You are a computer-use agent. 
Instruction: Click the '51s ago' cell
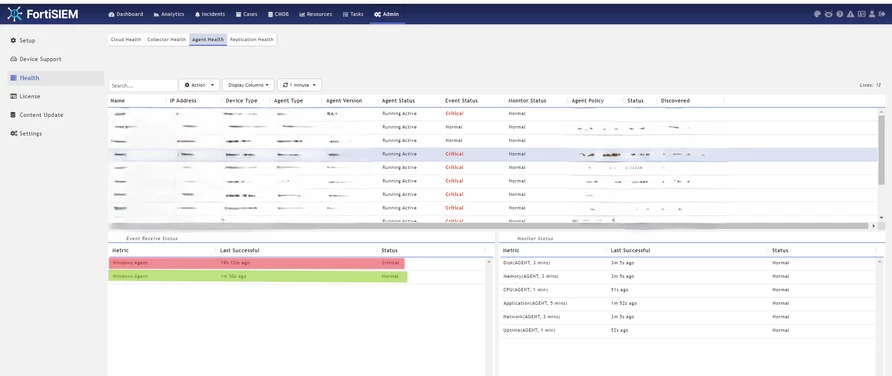[620, 290]
